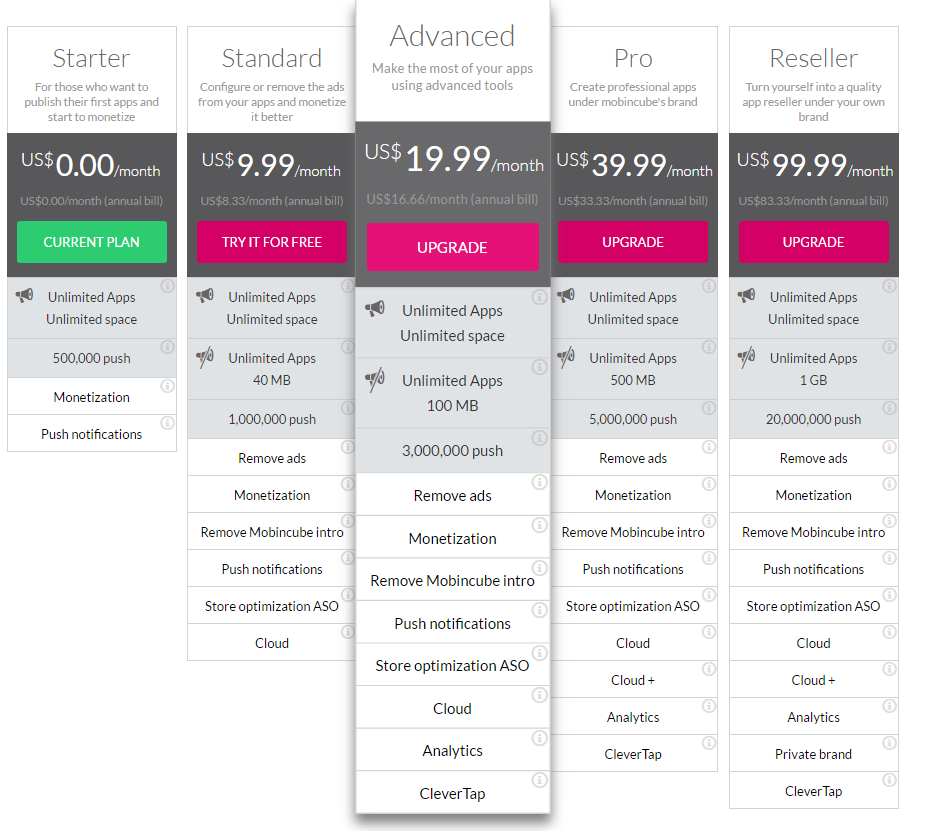Click info icon on Pro's Analytics row
This screenshot has width=929, height=831.
click(x=708, y=706)
